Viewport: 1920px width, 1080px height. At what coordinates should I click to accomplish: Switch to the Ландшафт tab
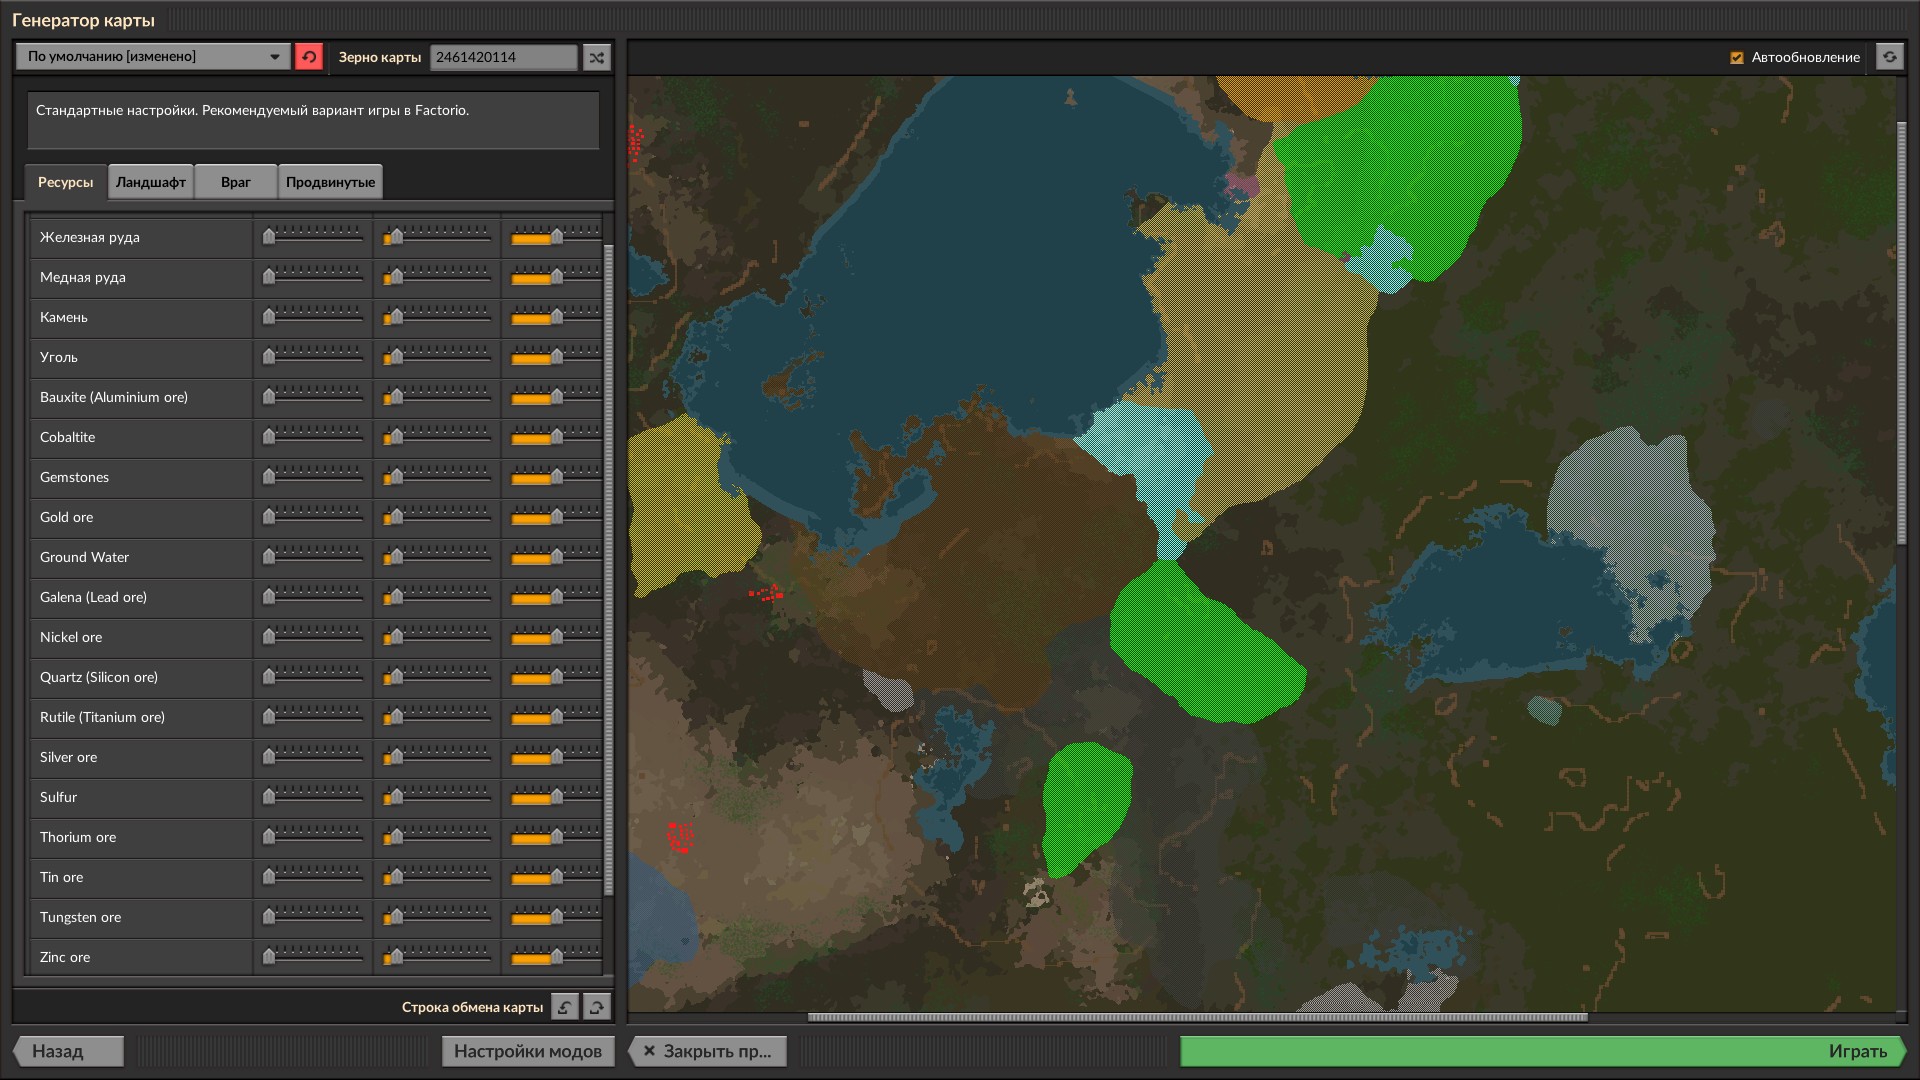151,182
